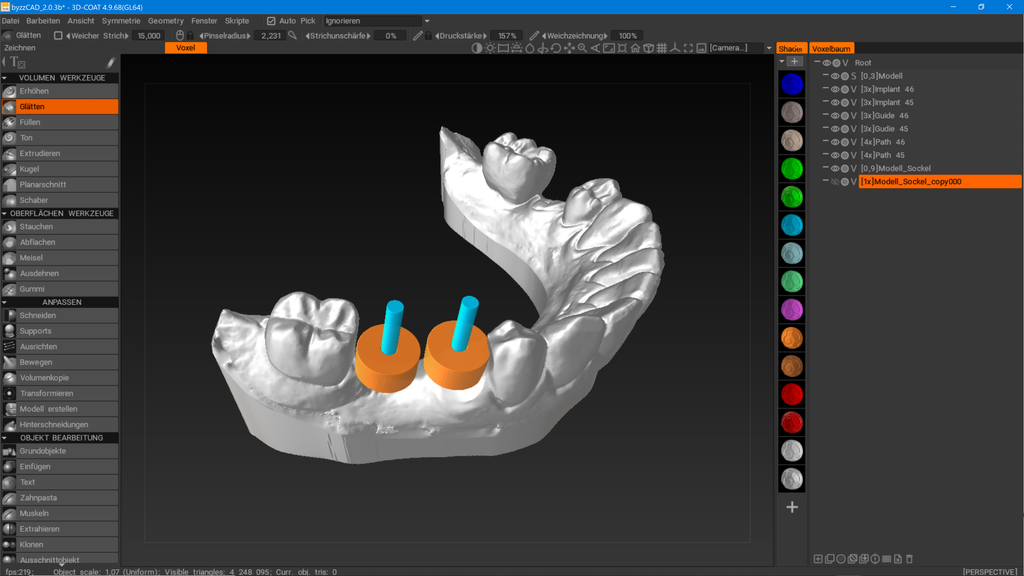Choose the Ton sculpt tool
This screenshot has height=576, width=1024.
coord(60,138)
